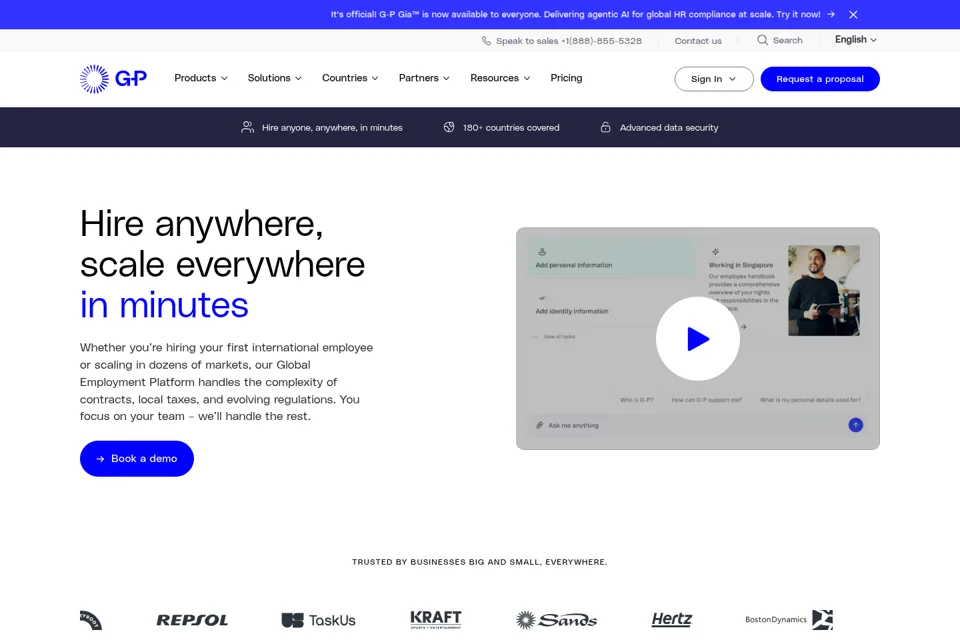The image size is (960, 640).
Task: Close the announcement banner
Action: click(x=853, y=15)
